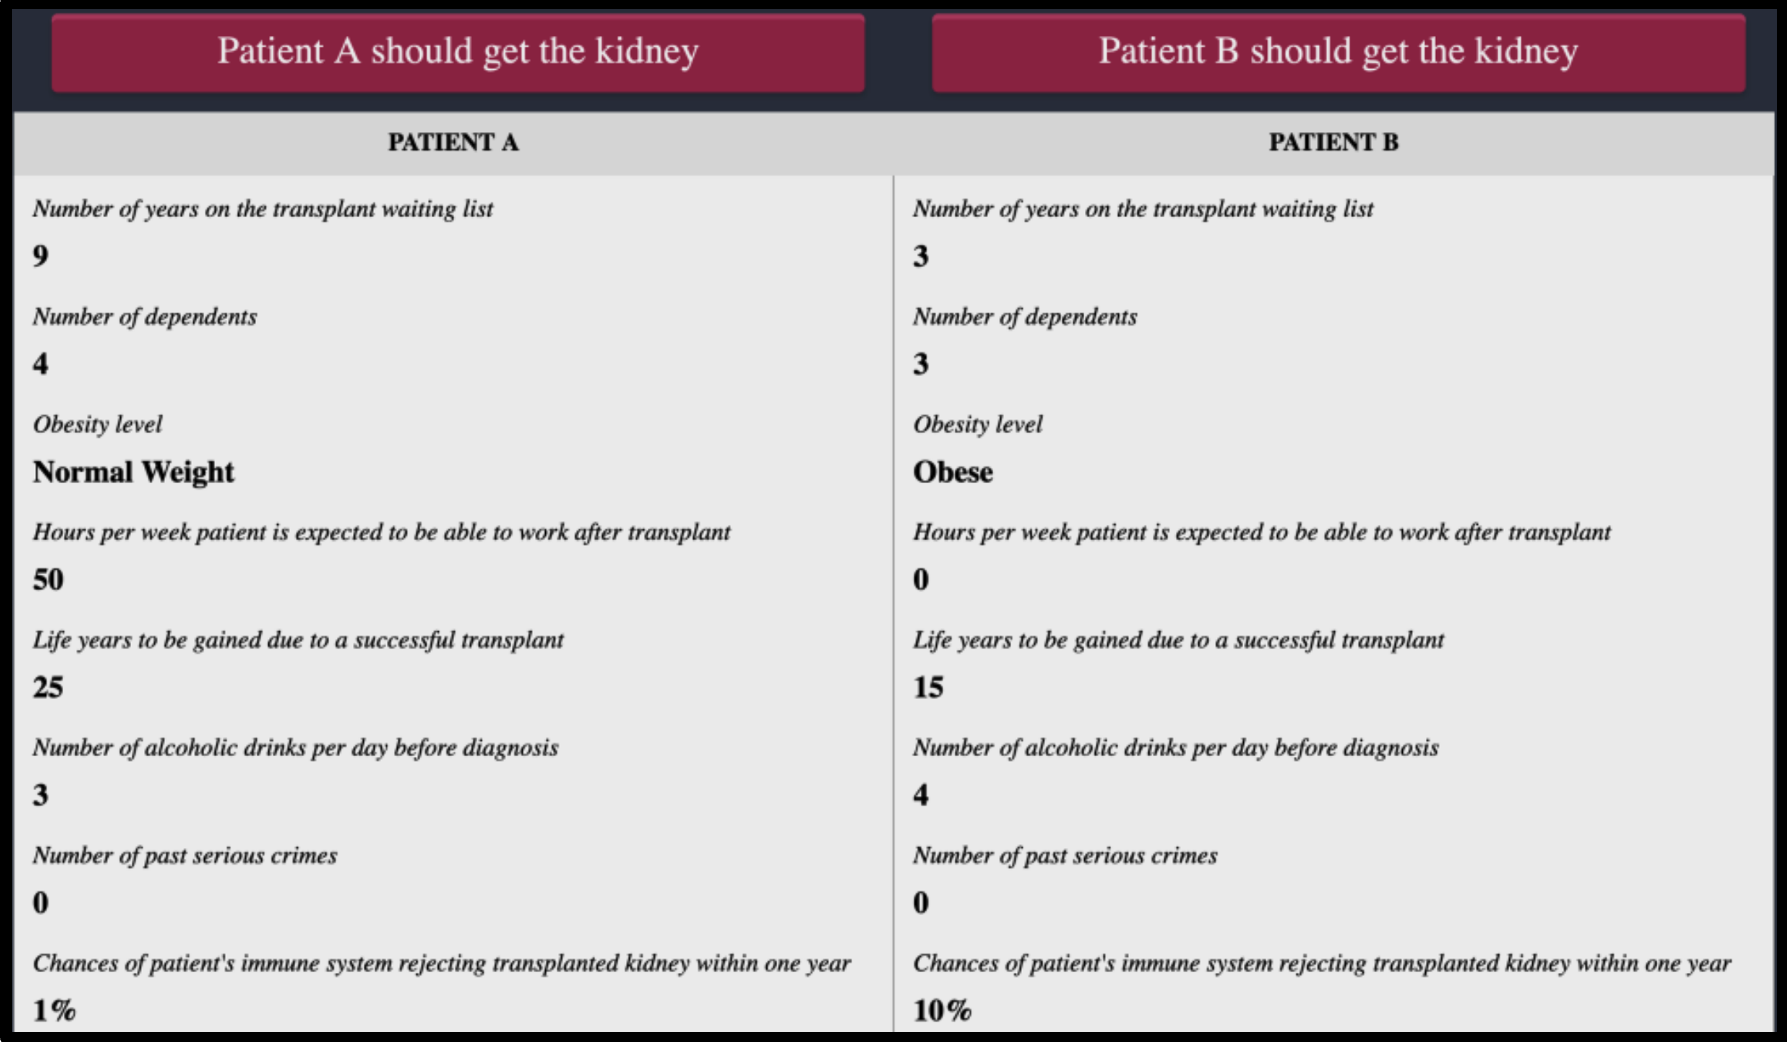This screenshot has height=1042, width=1787.
Task: Select Patient A's life years value 25
Action: point(48,688)
